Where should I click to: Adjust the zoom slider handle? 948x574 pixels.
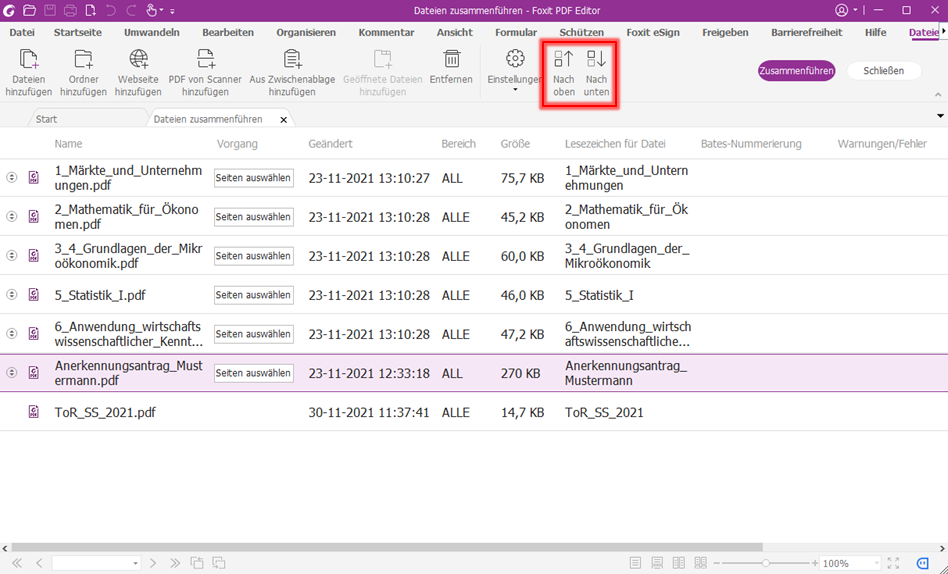pos(765,563)
